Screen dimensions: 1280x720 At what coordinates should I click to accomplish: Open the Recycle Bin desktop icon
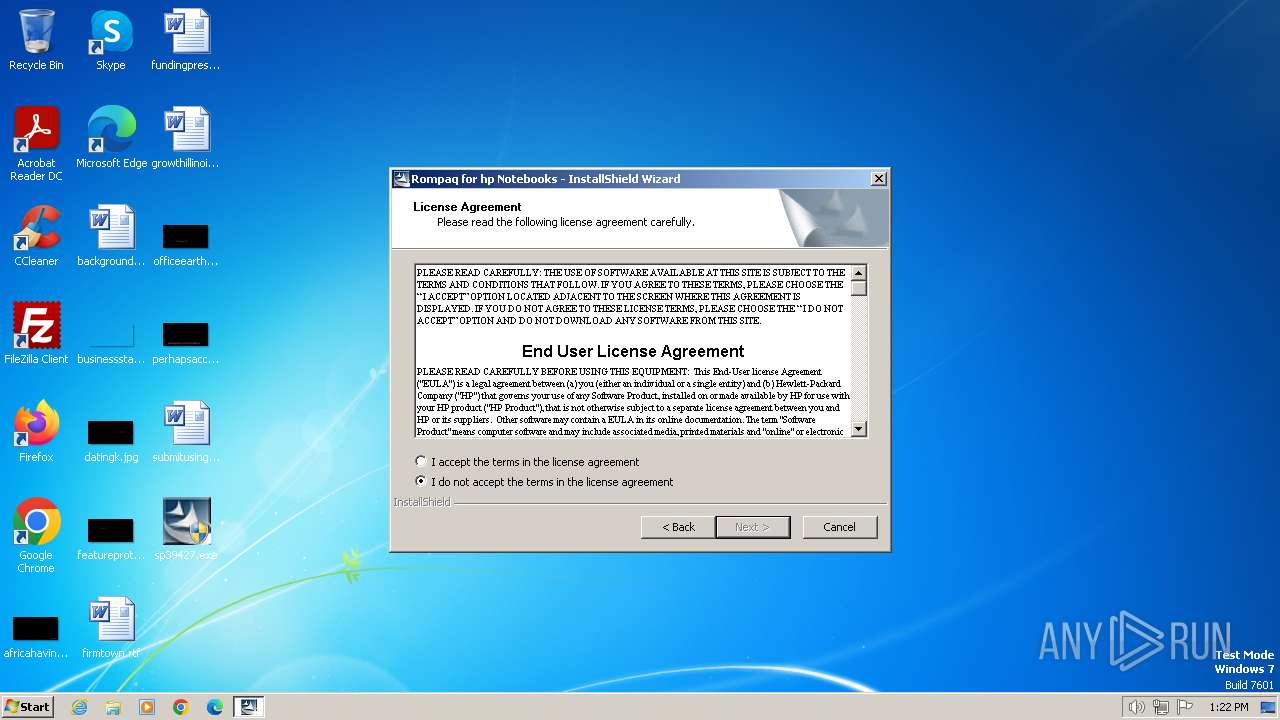(36, 40)
